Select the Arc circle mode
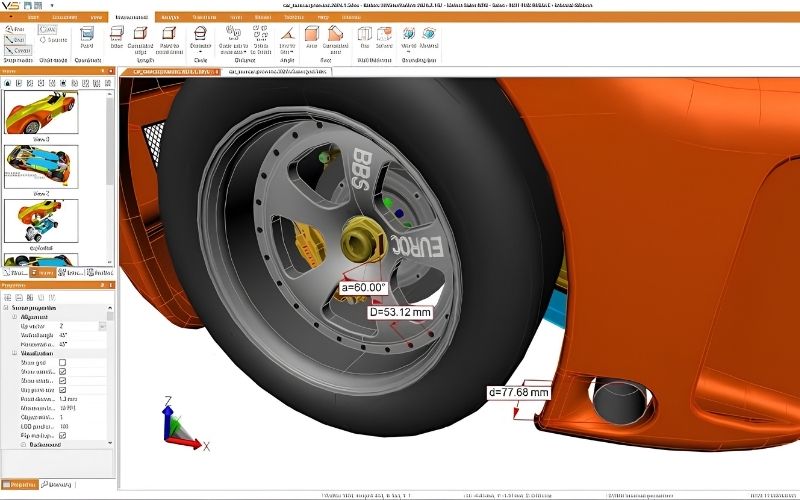 click(x=48, y=30)
